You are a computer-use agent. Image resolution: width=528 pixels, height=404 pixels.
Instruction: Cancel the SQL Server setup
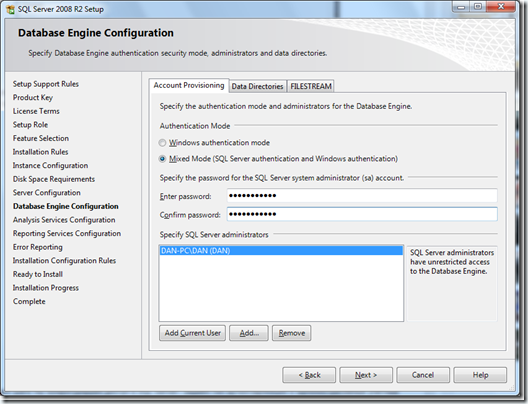point(423,375)
